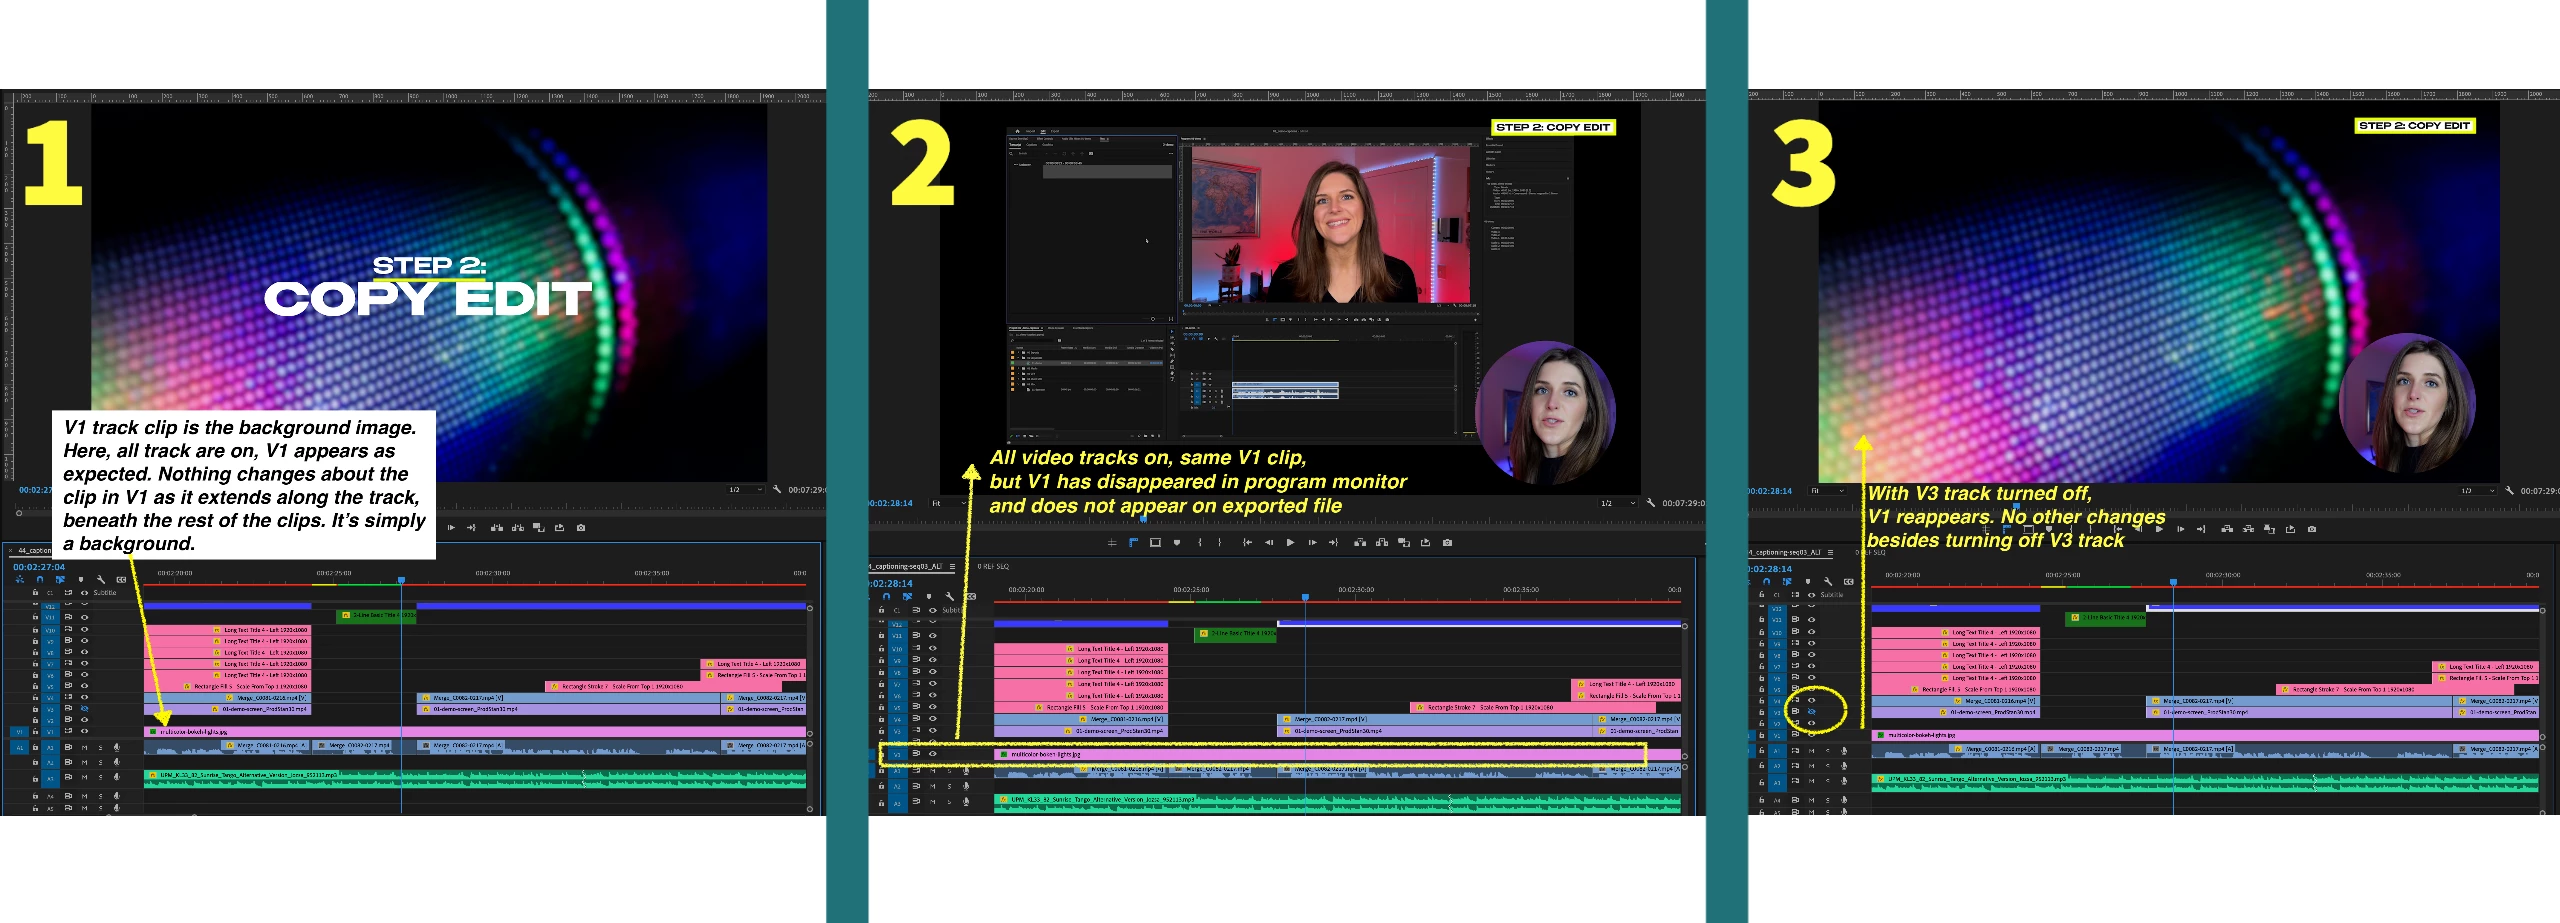Click Mark In in the middle screenshot's transport

[1200, 543]
